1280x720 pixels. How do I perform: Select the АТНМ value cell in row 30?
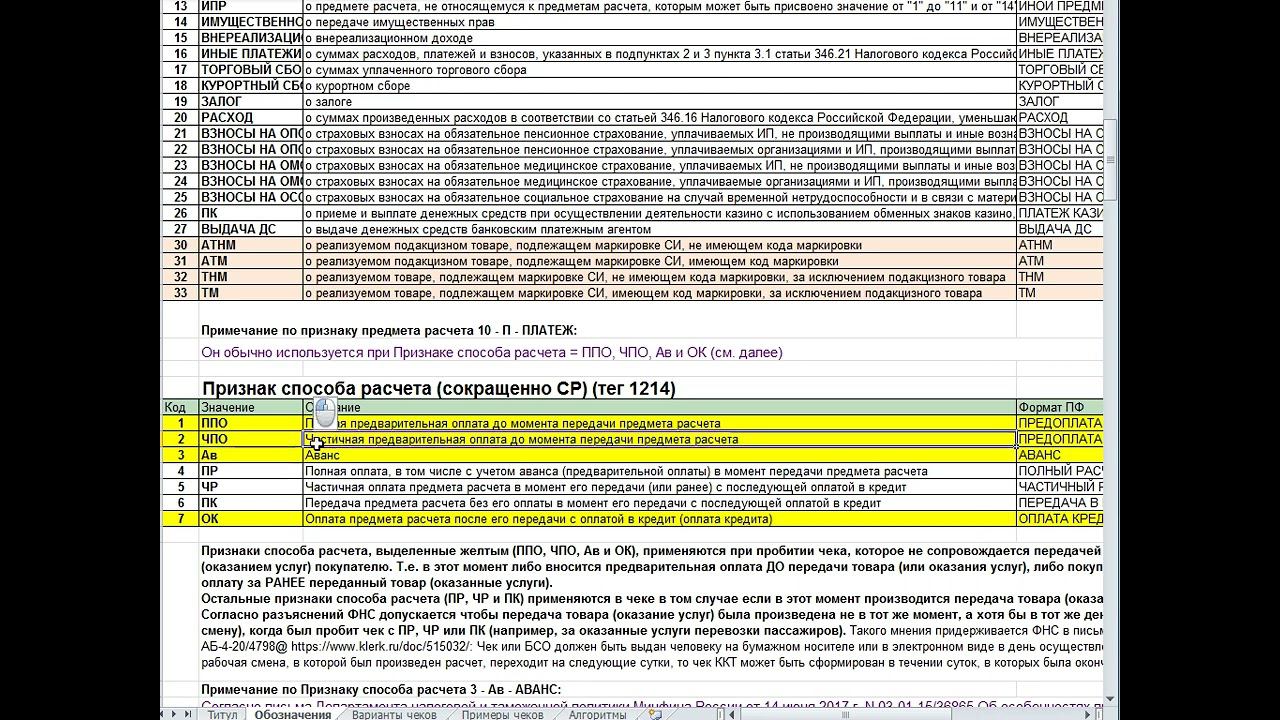point(251,245)
